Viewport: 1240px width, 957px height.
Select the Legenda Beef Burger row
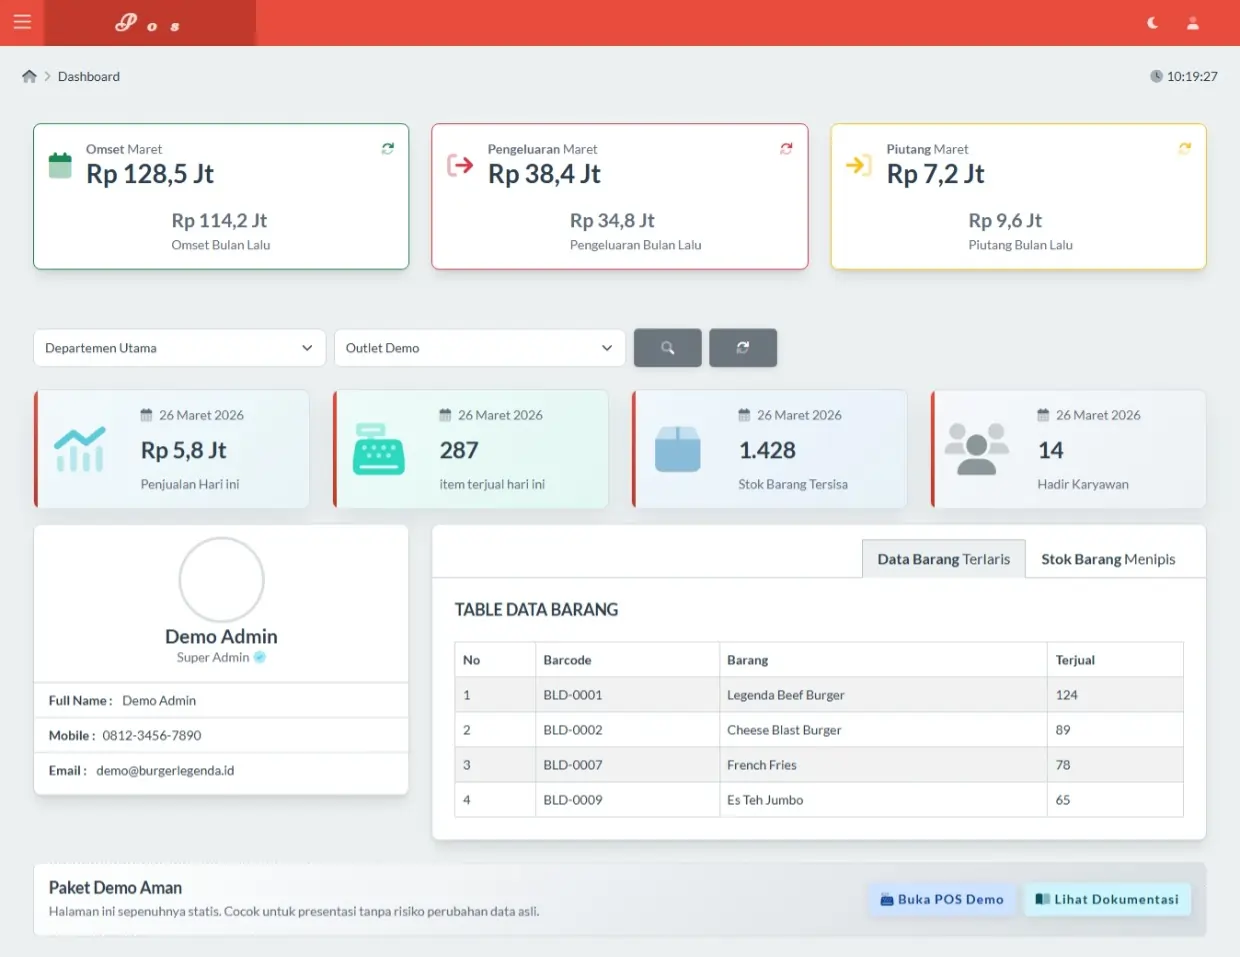tap(786, 695)
